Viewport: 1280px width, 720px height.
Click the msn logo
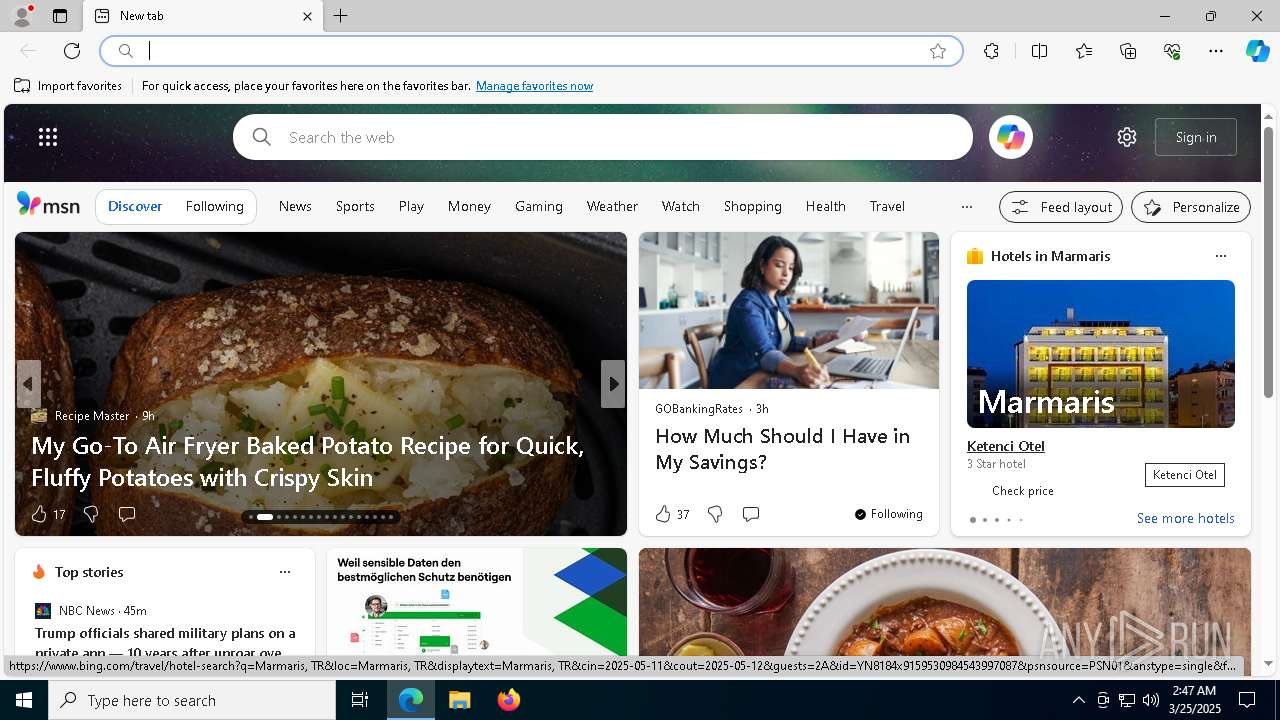pos(48,205)
